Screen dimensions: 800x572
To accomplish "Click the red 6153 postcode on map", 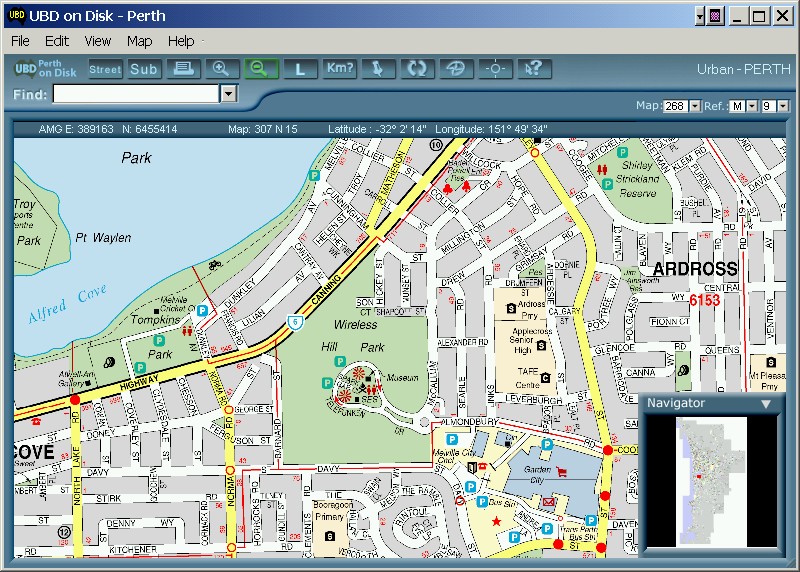I will tap(704, 301).
